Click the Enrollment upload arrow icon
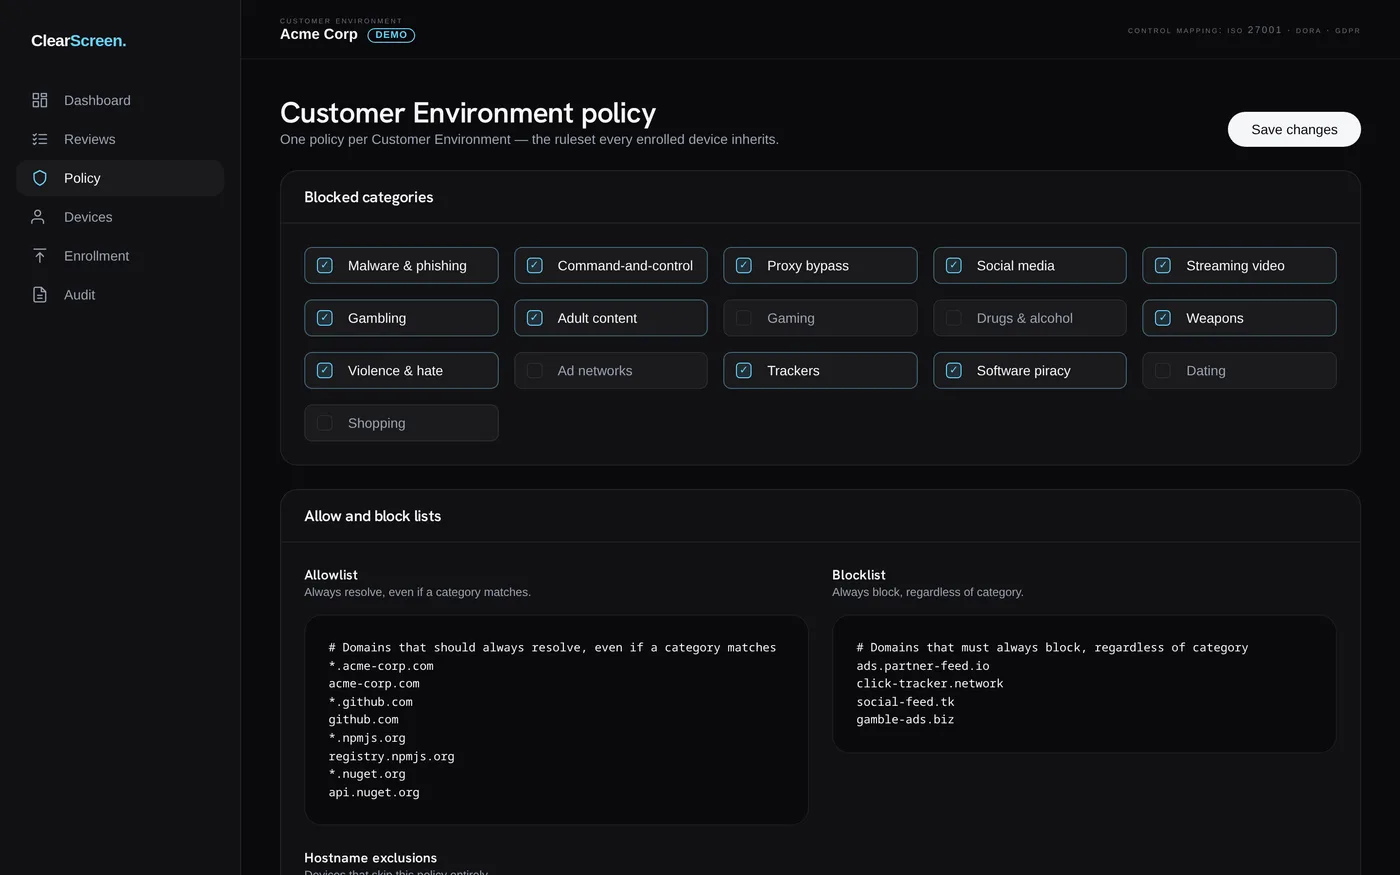 pos(40,256)
